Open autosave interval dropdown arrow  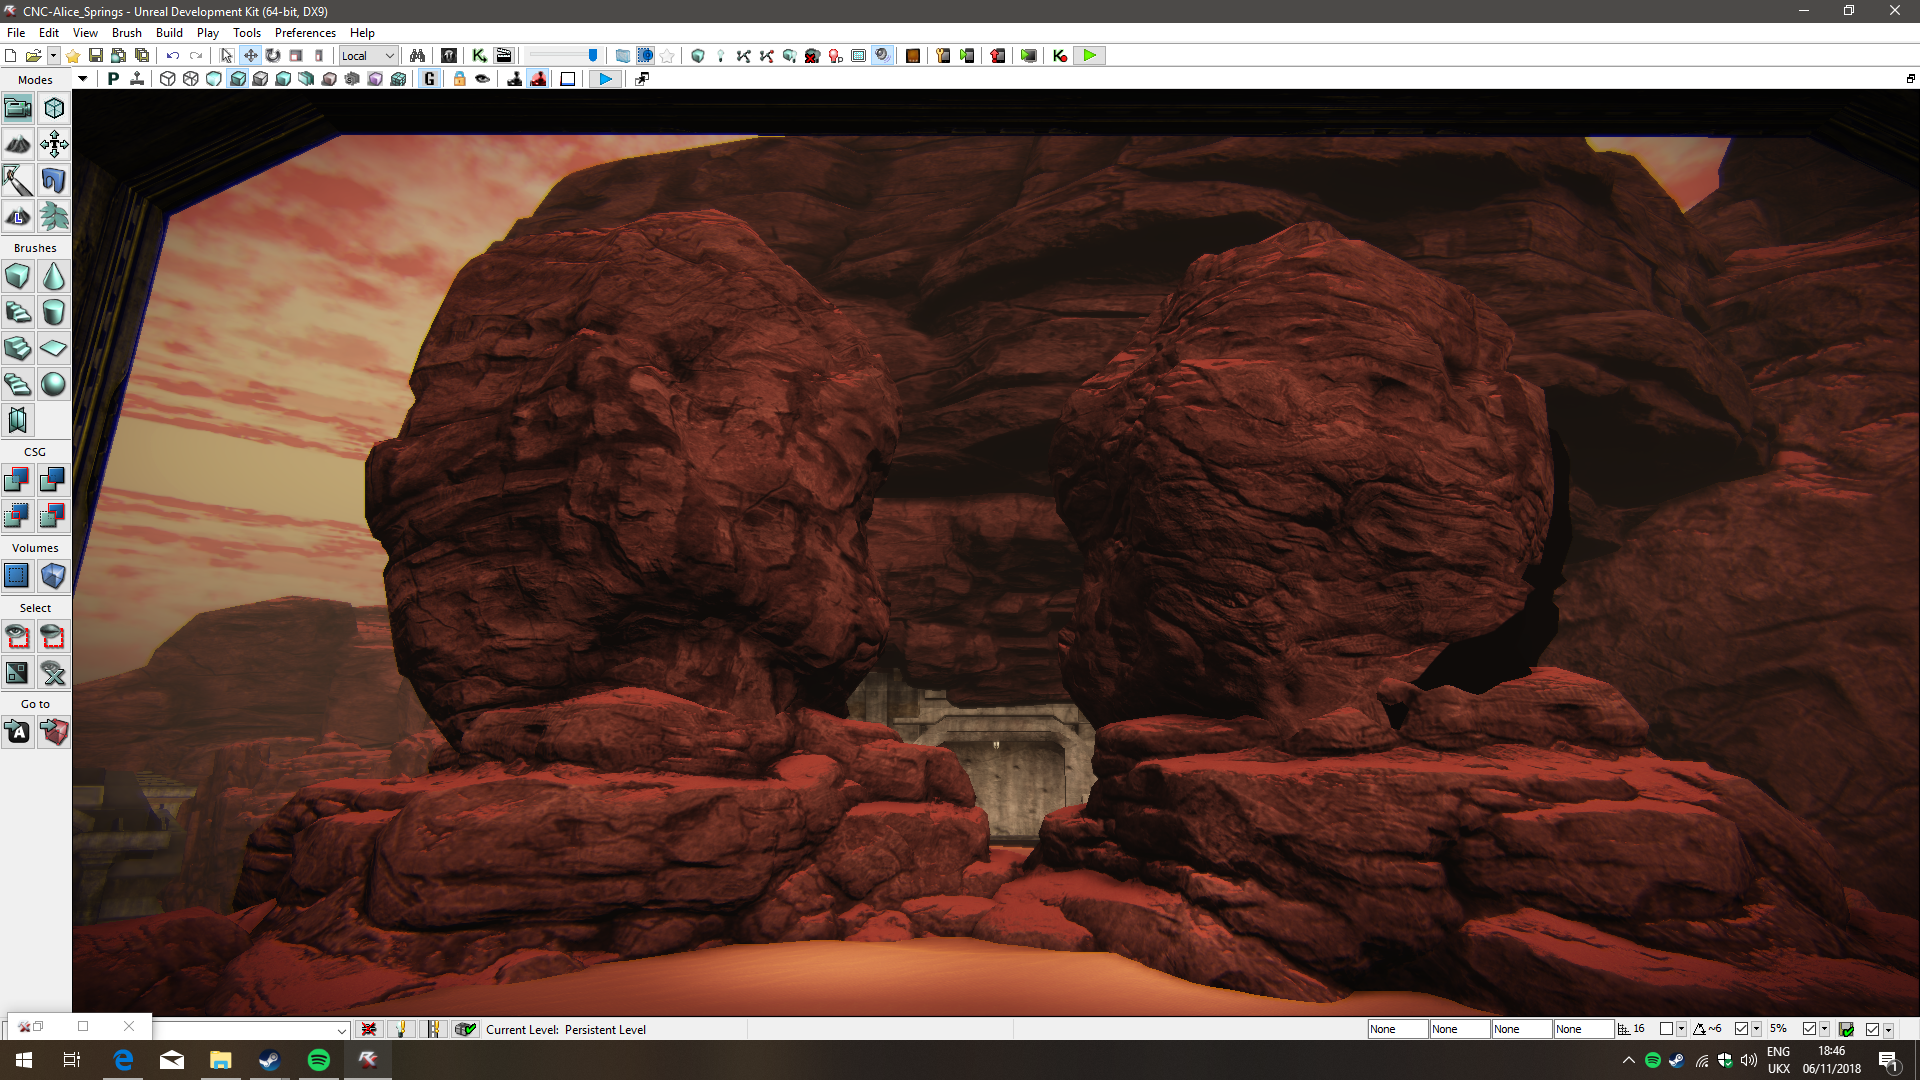1888,1029
